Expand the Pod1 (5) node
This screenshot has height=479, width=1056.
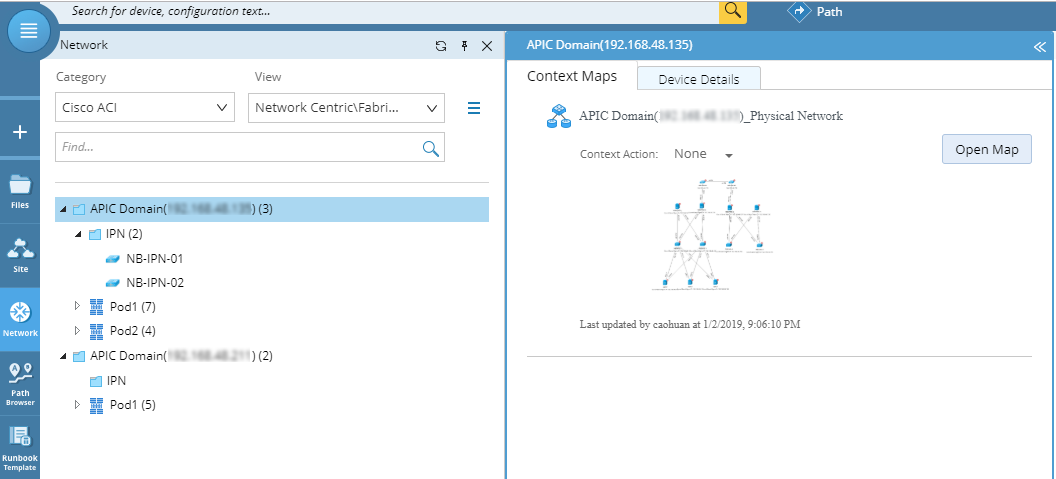77,405
